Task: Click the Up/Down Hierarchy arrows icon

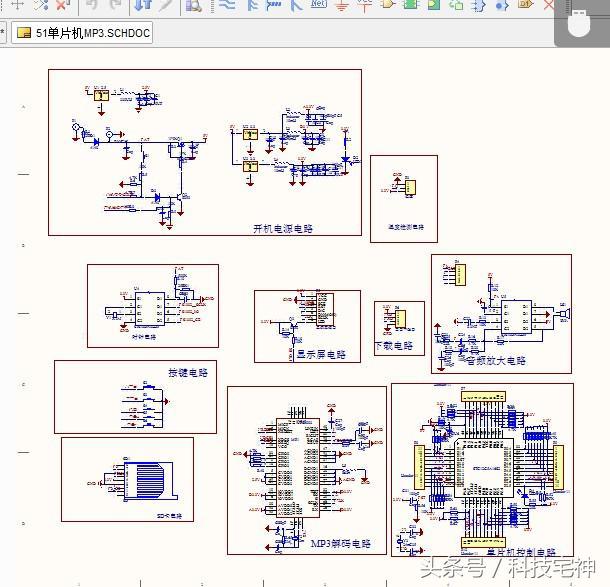Action: 143,5
